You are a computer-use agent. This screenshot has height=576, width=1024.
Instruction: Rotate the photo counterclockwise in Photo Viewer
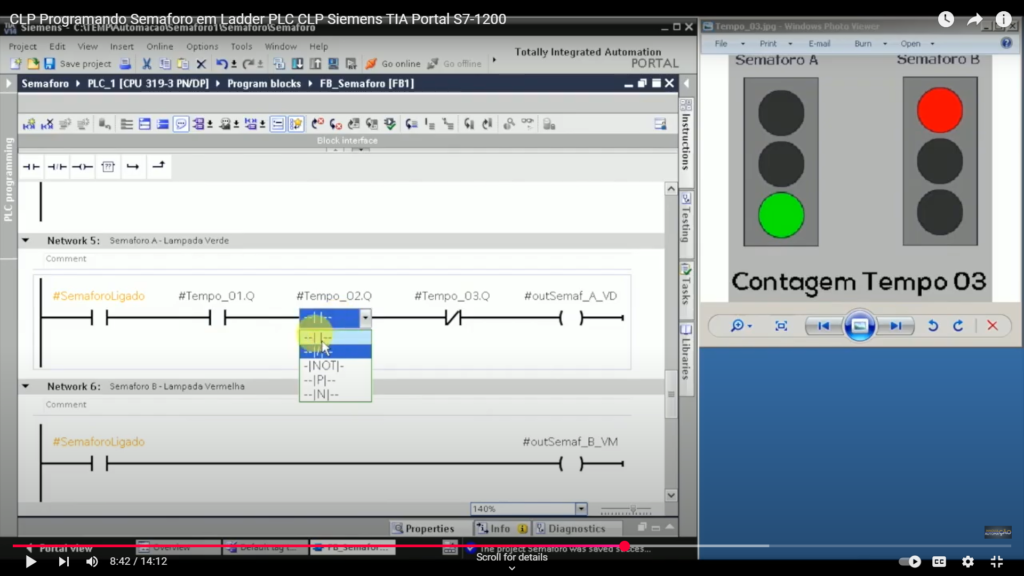933,325
